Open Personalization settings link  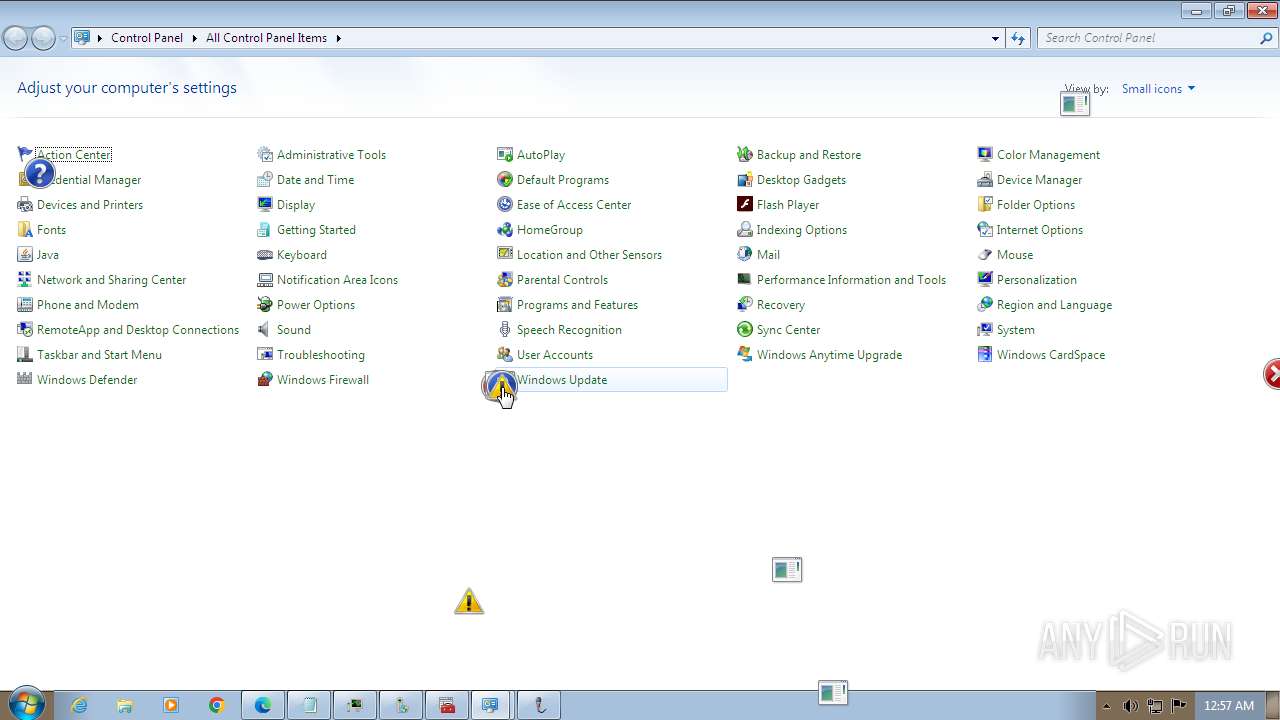pos(1037,280)
